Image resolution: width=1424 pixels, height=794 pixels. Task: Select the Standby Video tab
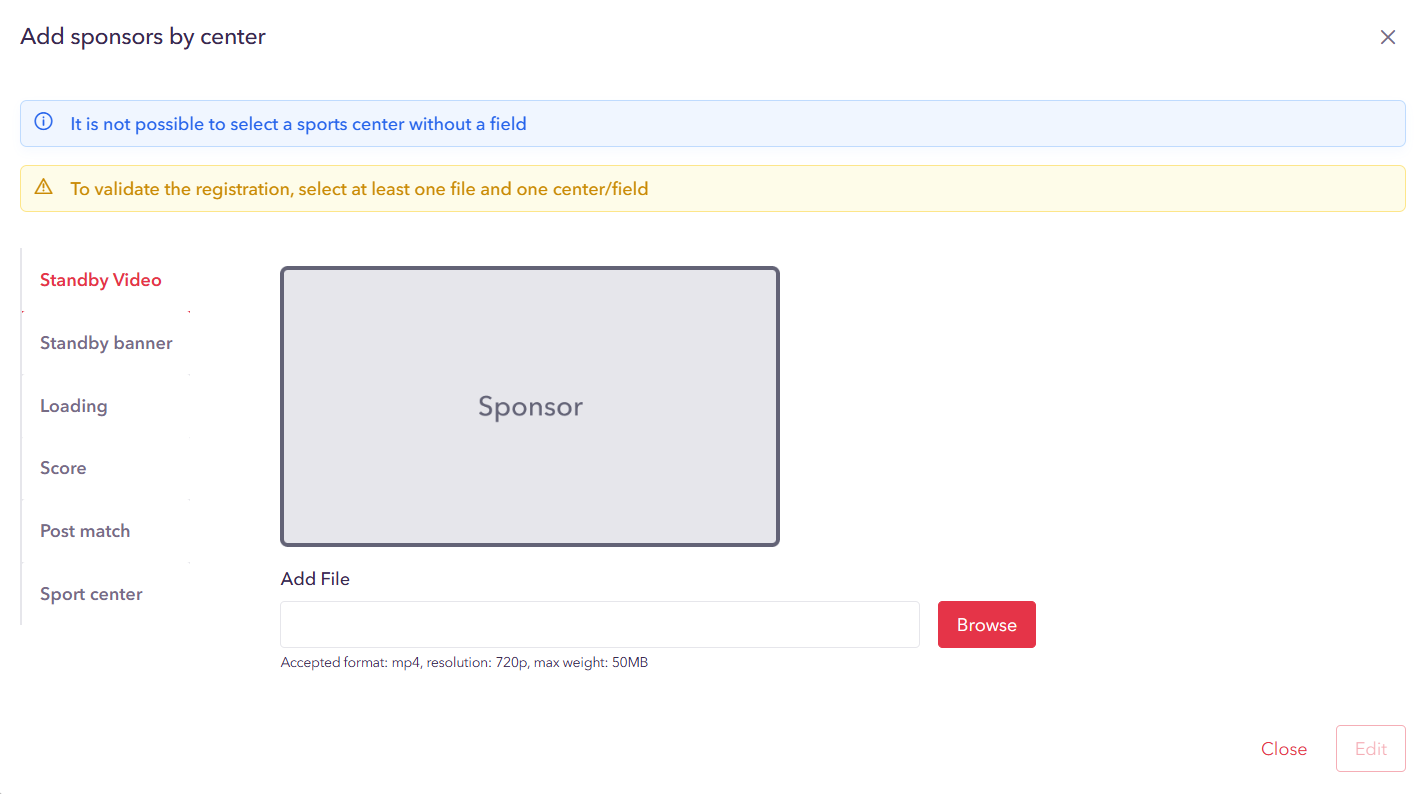(x=101, y=280)
